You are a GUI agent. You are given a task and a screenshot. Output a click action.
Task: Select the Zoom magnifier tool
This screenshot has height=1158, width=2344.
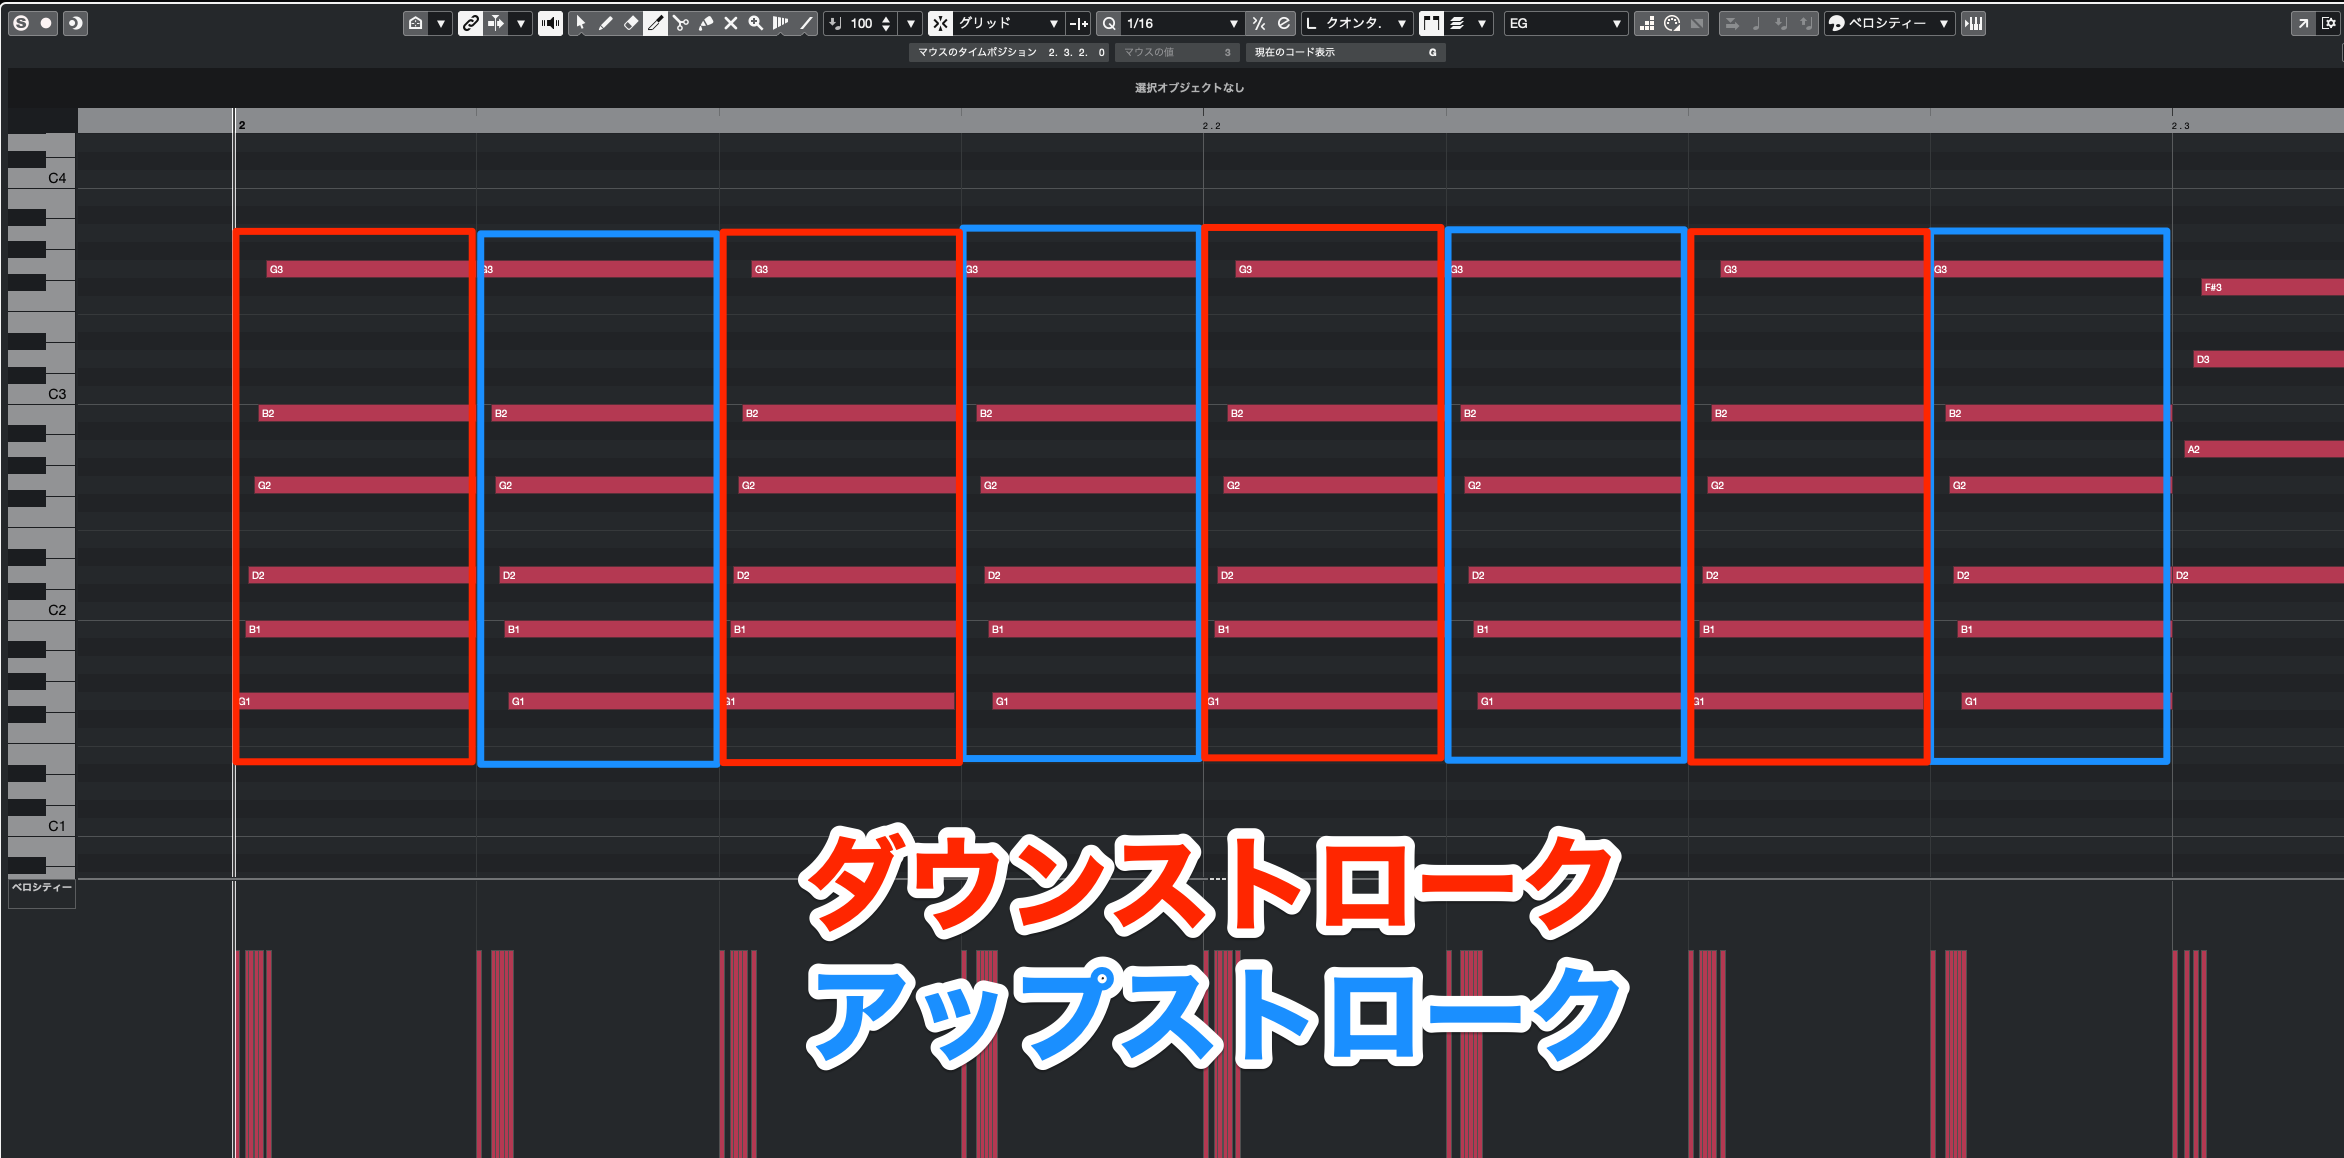[756, 23]
